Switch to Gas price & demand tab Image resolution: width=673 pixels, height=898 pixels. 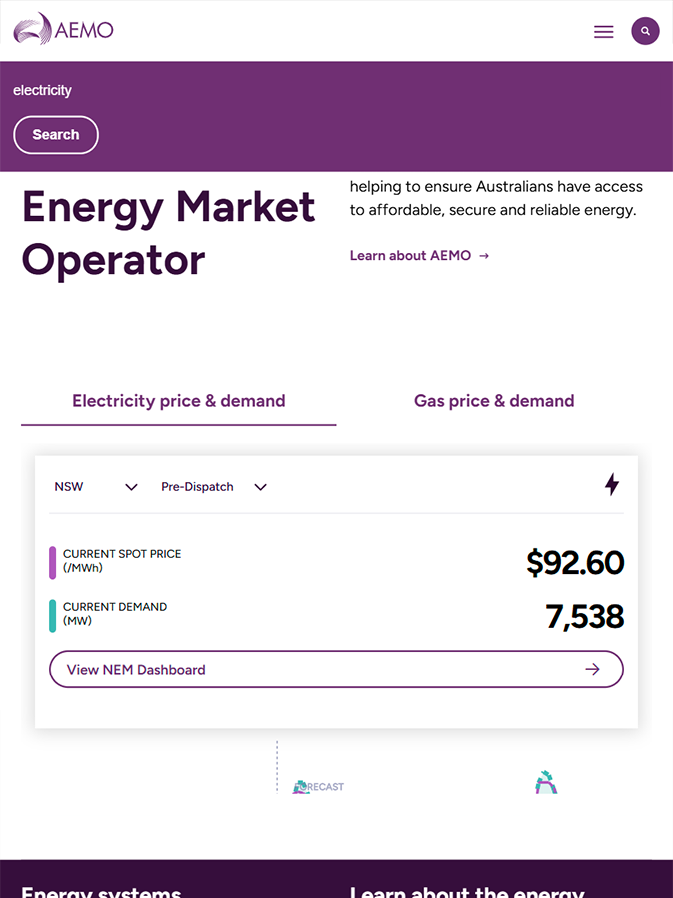[494, 400]
